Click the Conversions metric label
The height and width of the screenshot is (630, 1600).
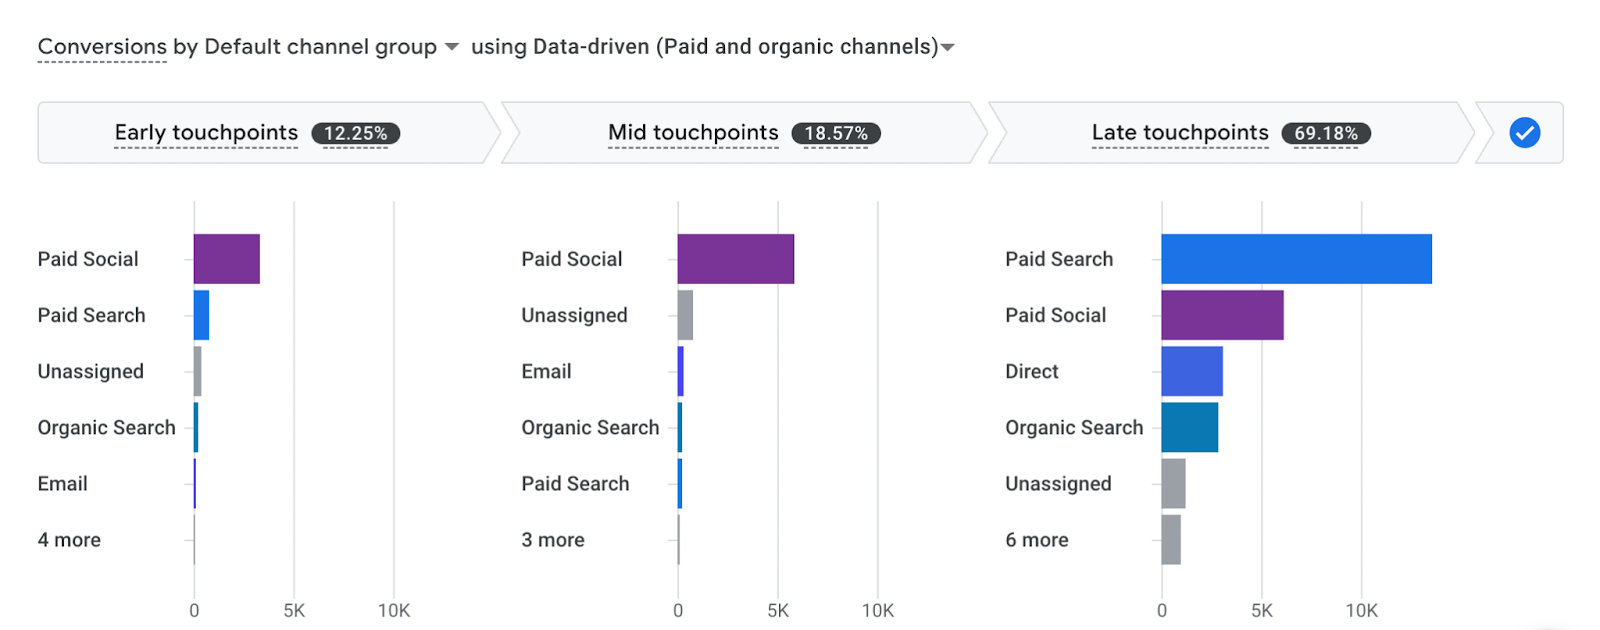[102, 47]
